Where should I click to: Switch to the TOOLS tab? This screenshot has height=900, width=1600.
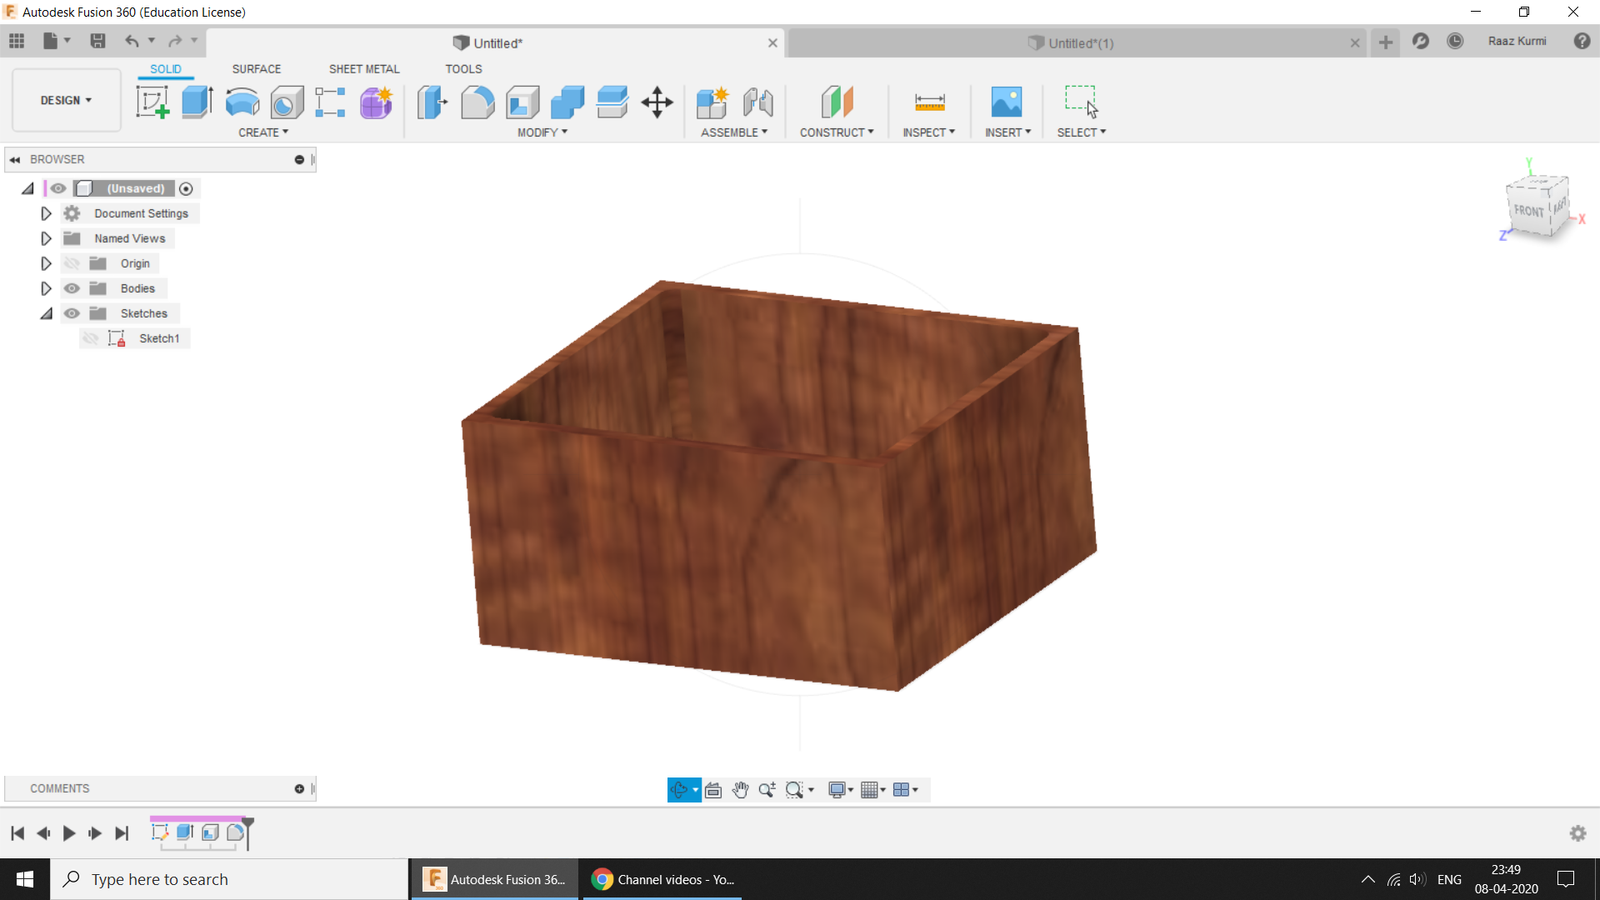pos(463,69)
